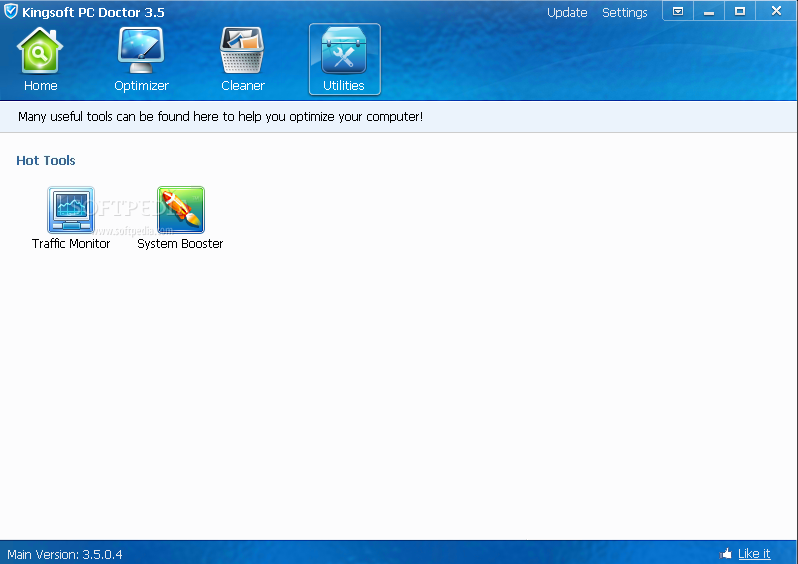
Task: Click the thumbs-up icon
Action: tap(726, 553)
